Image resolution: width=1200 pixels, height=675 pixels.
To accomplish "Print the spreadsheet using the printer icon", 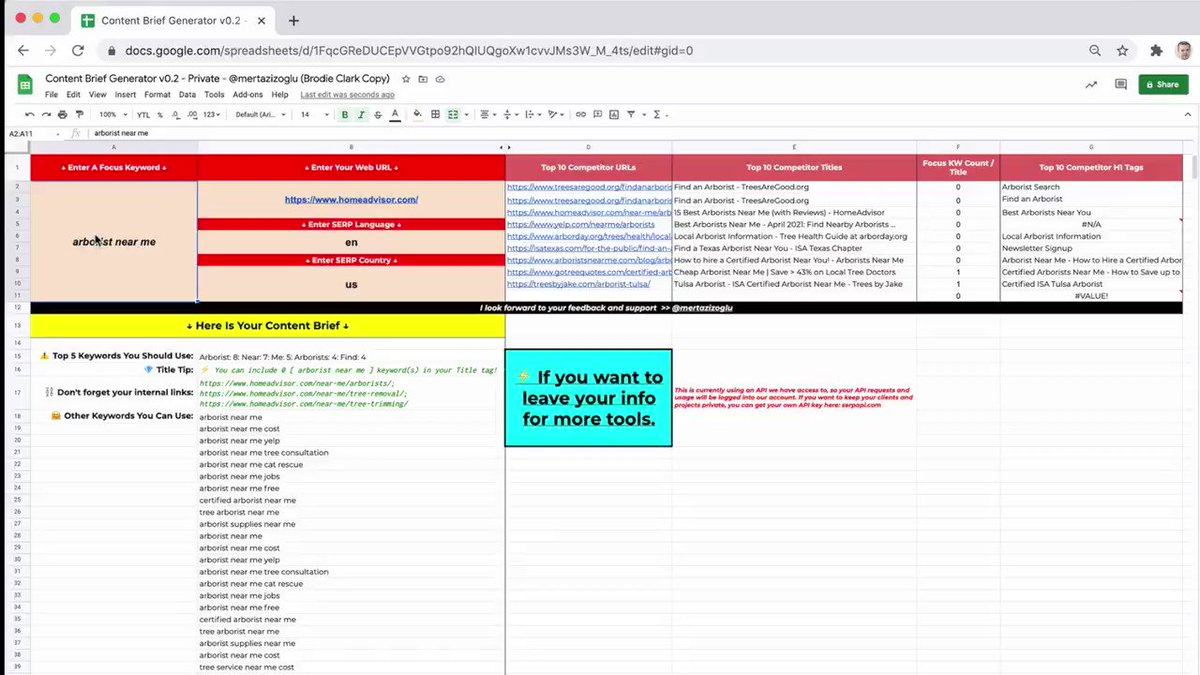I will (x=62, y=115).
